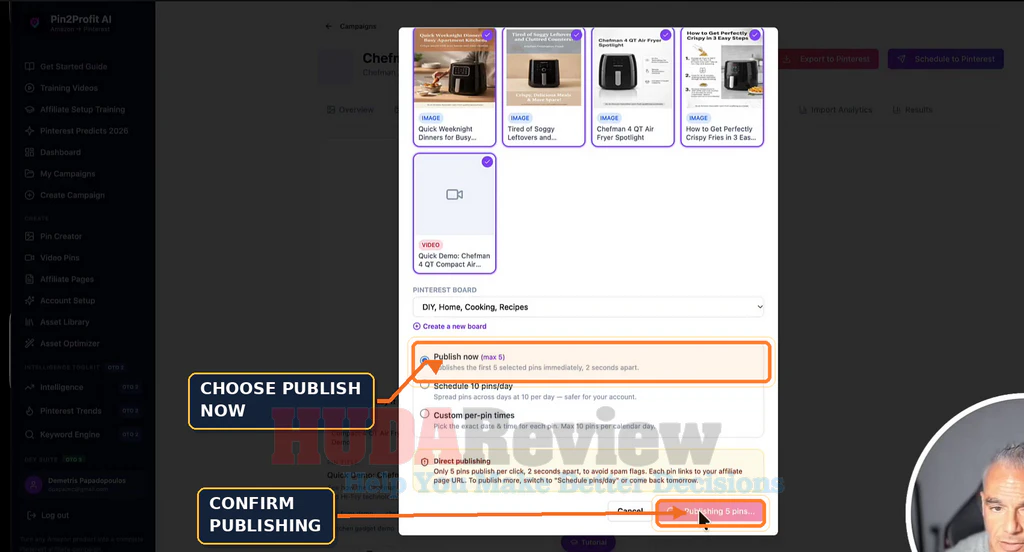Open Dashboard sidebar icon
Image resolution: width=1024 pixels, height=552 pixels.
pyautogui.click(x=29, y=152)
